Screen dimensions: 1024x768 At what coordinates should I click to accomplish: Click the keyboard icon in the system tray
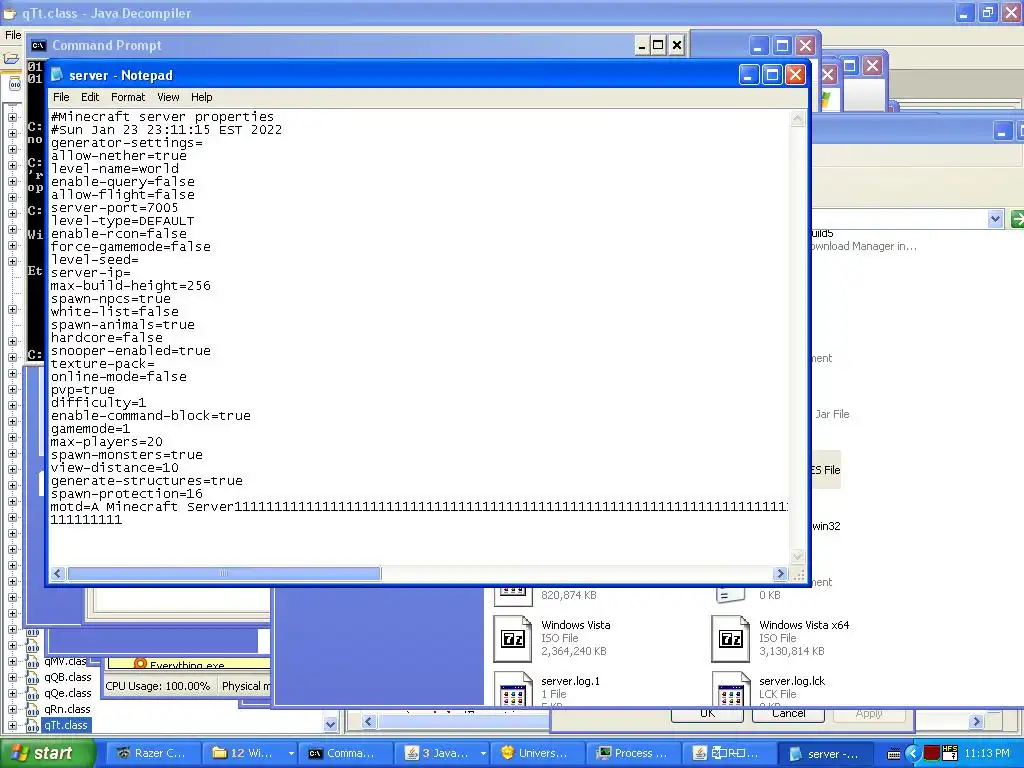pyautogui.click(x=894, y=754)
